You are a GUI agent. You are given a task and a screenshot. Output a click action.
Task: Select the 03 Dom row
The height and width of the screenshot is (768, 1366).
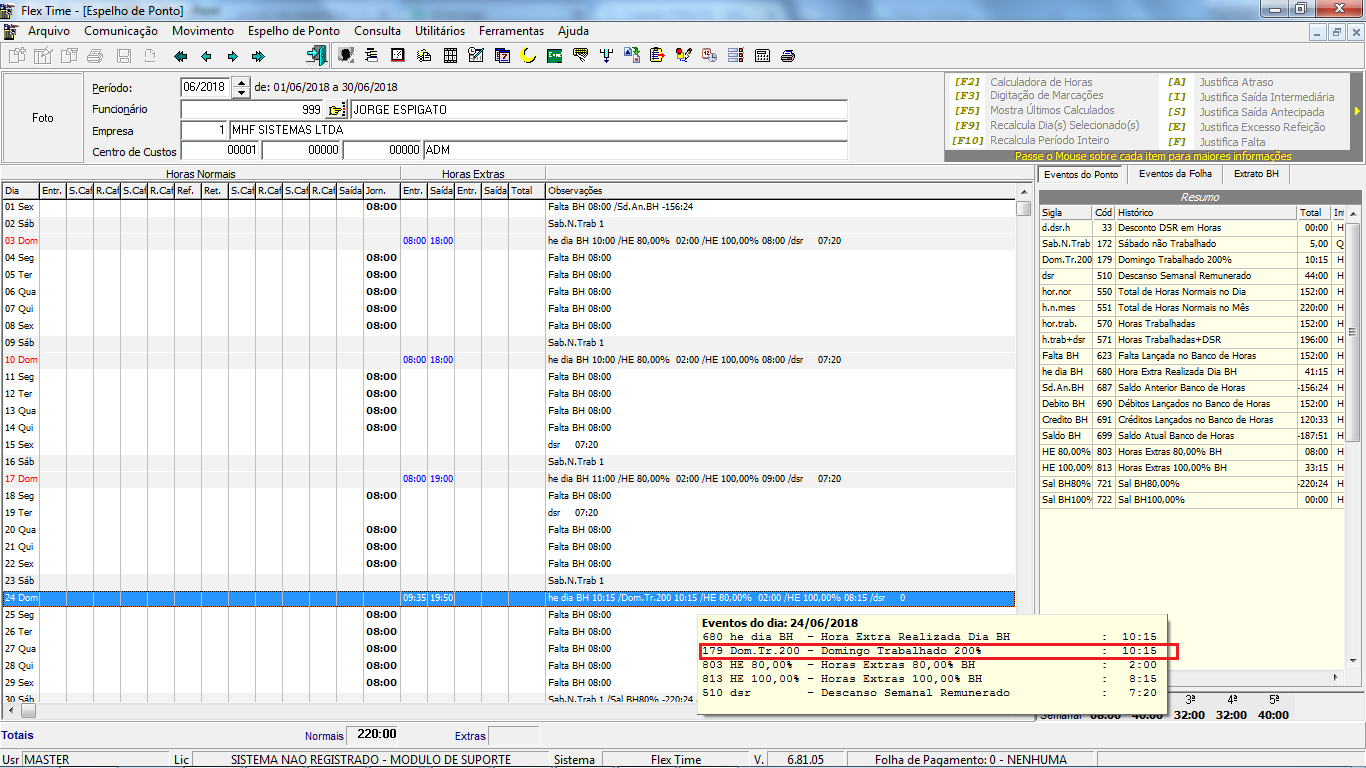[508, 241]
